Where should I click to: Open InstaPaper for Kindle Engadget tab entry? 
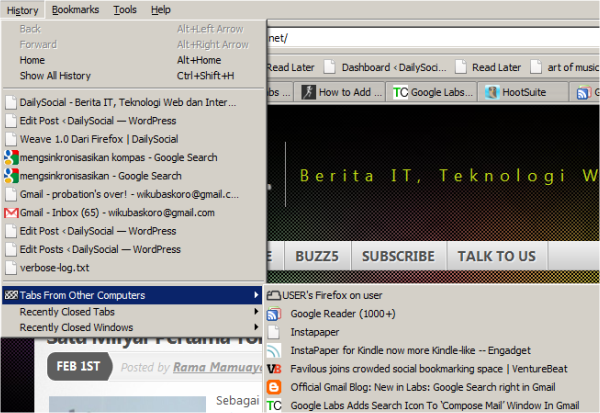click(432, 351)
